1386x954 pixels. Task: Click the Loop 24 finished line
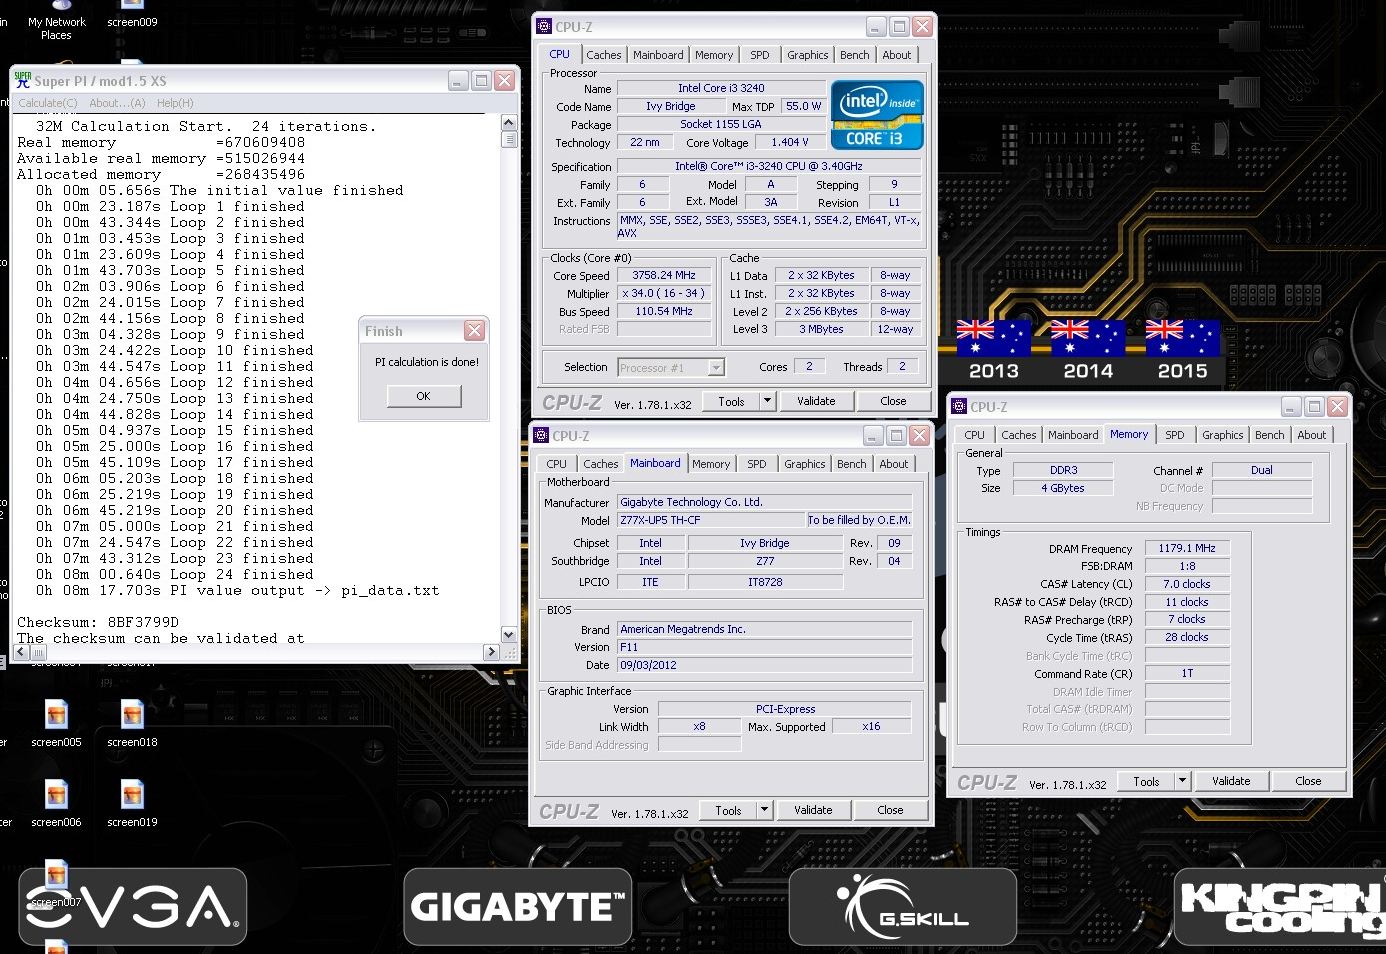[x=175, y=574]
